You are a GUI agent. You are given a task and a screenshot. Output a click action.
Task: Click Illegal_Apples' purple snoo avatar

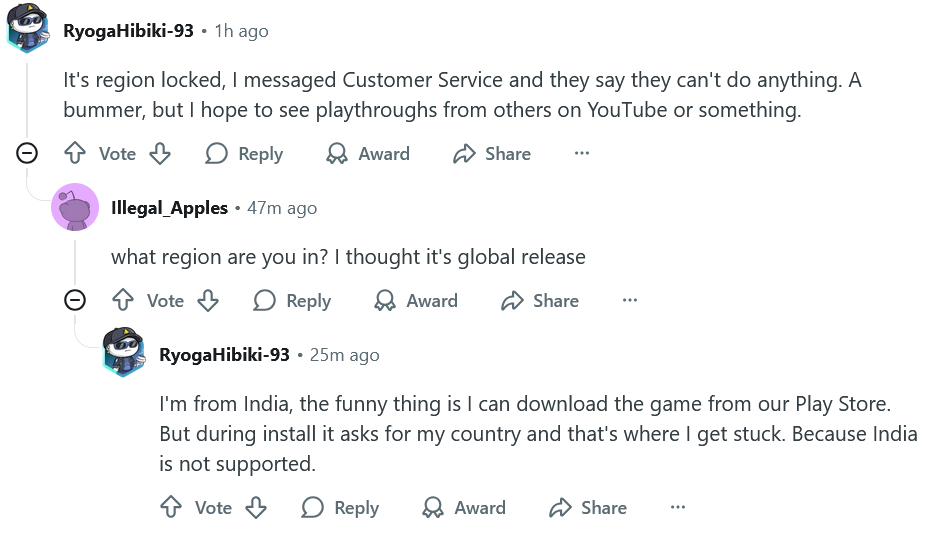click(75, 207)
